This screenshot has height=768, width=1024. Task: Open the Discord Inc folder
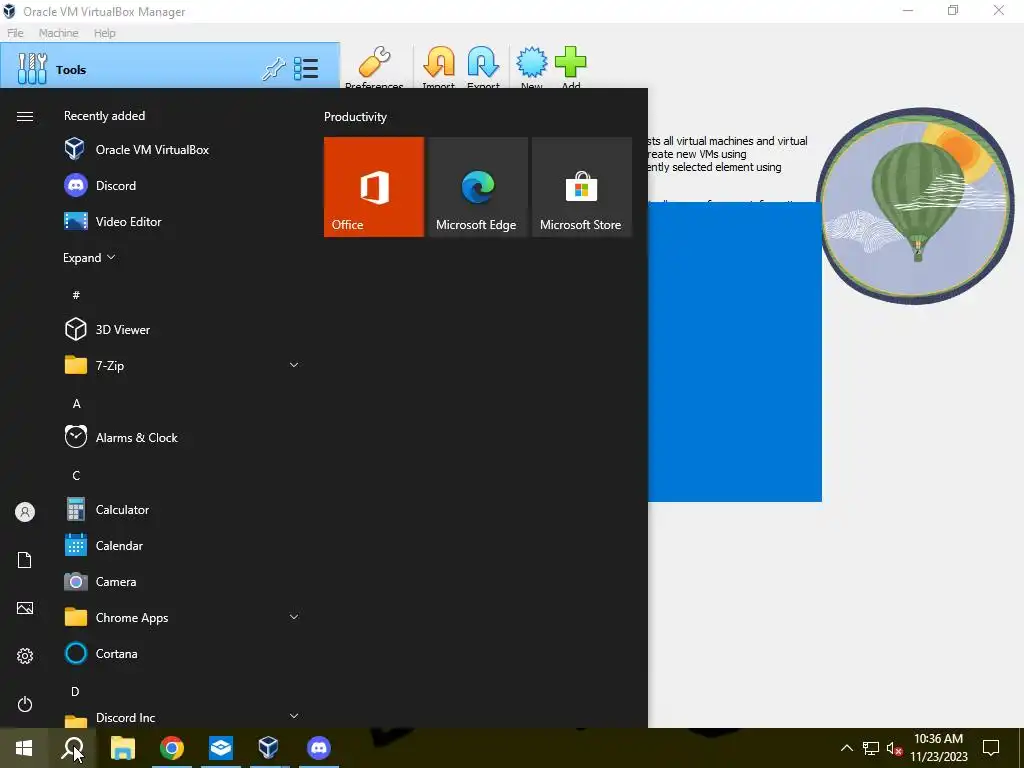tap(181, 717)
